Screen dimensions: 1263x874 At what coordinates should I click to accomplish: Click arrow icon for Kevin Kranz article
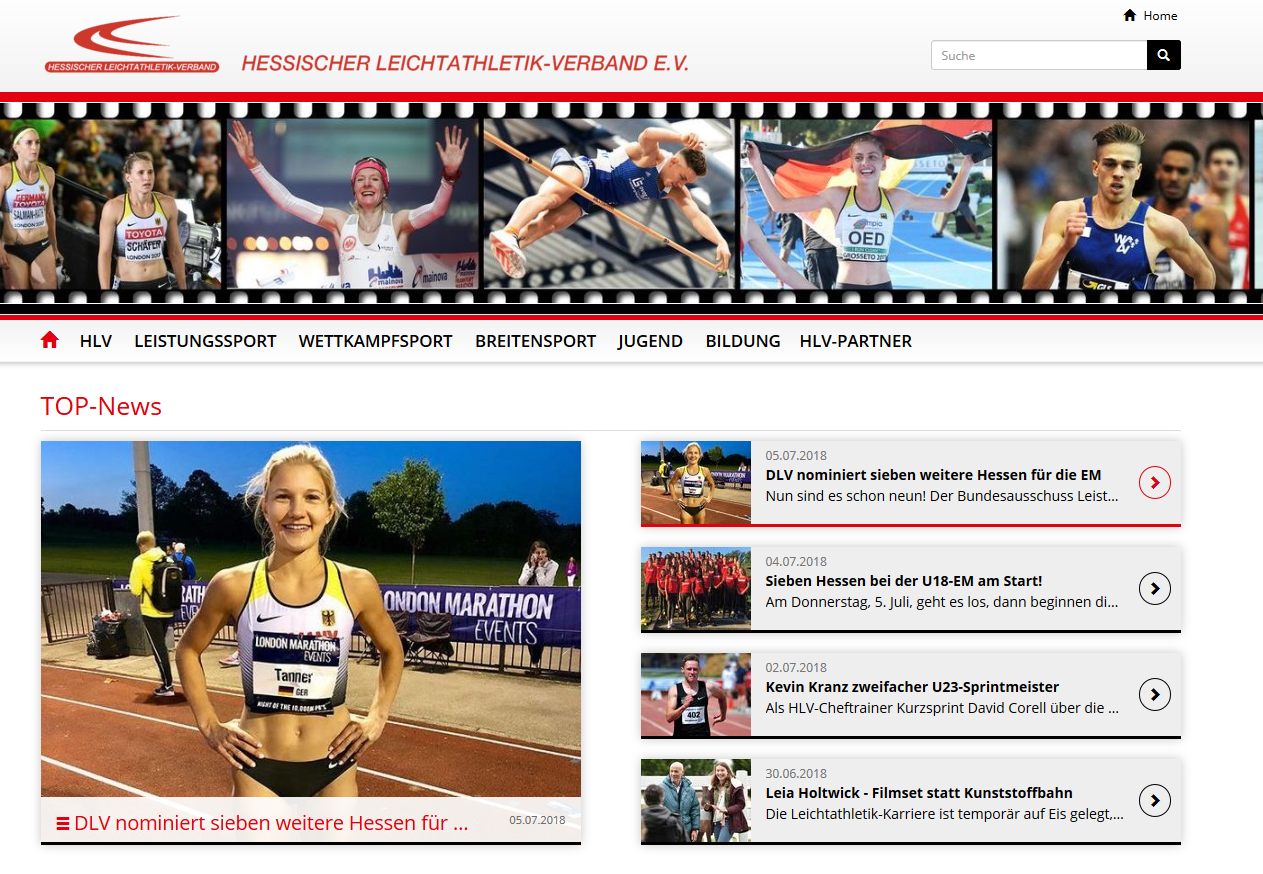[x=1154, y=694]
